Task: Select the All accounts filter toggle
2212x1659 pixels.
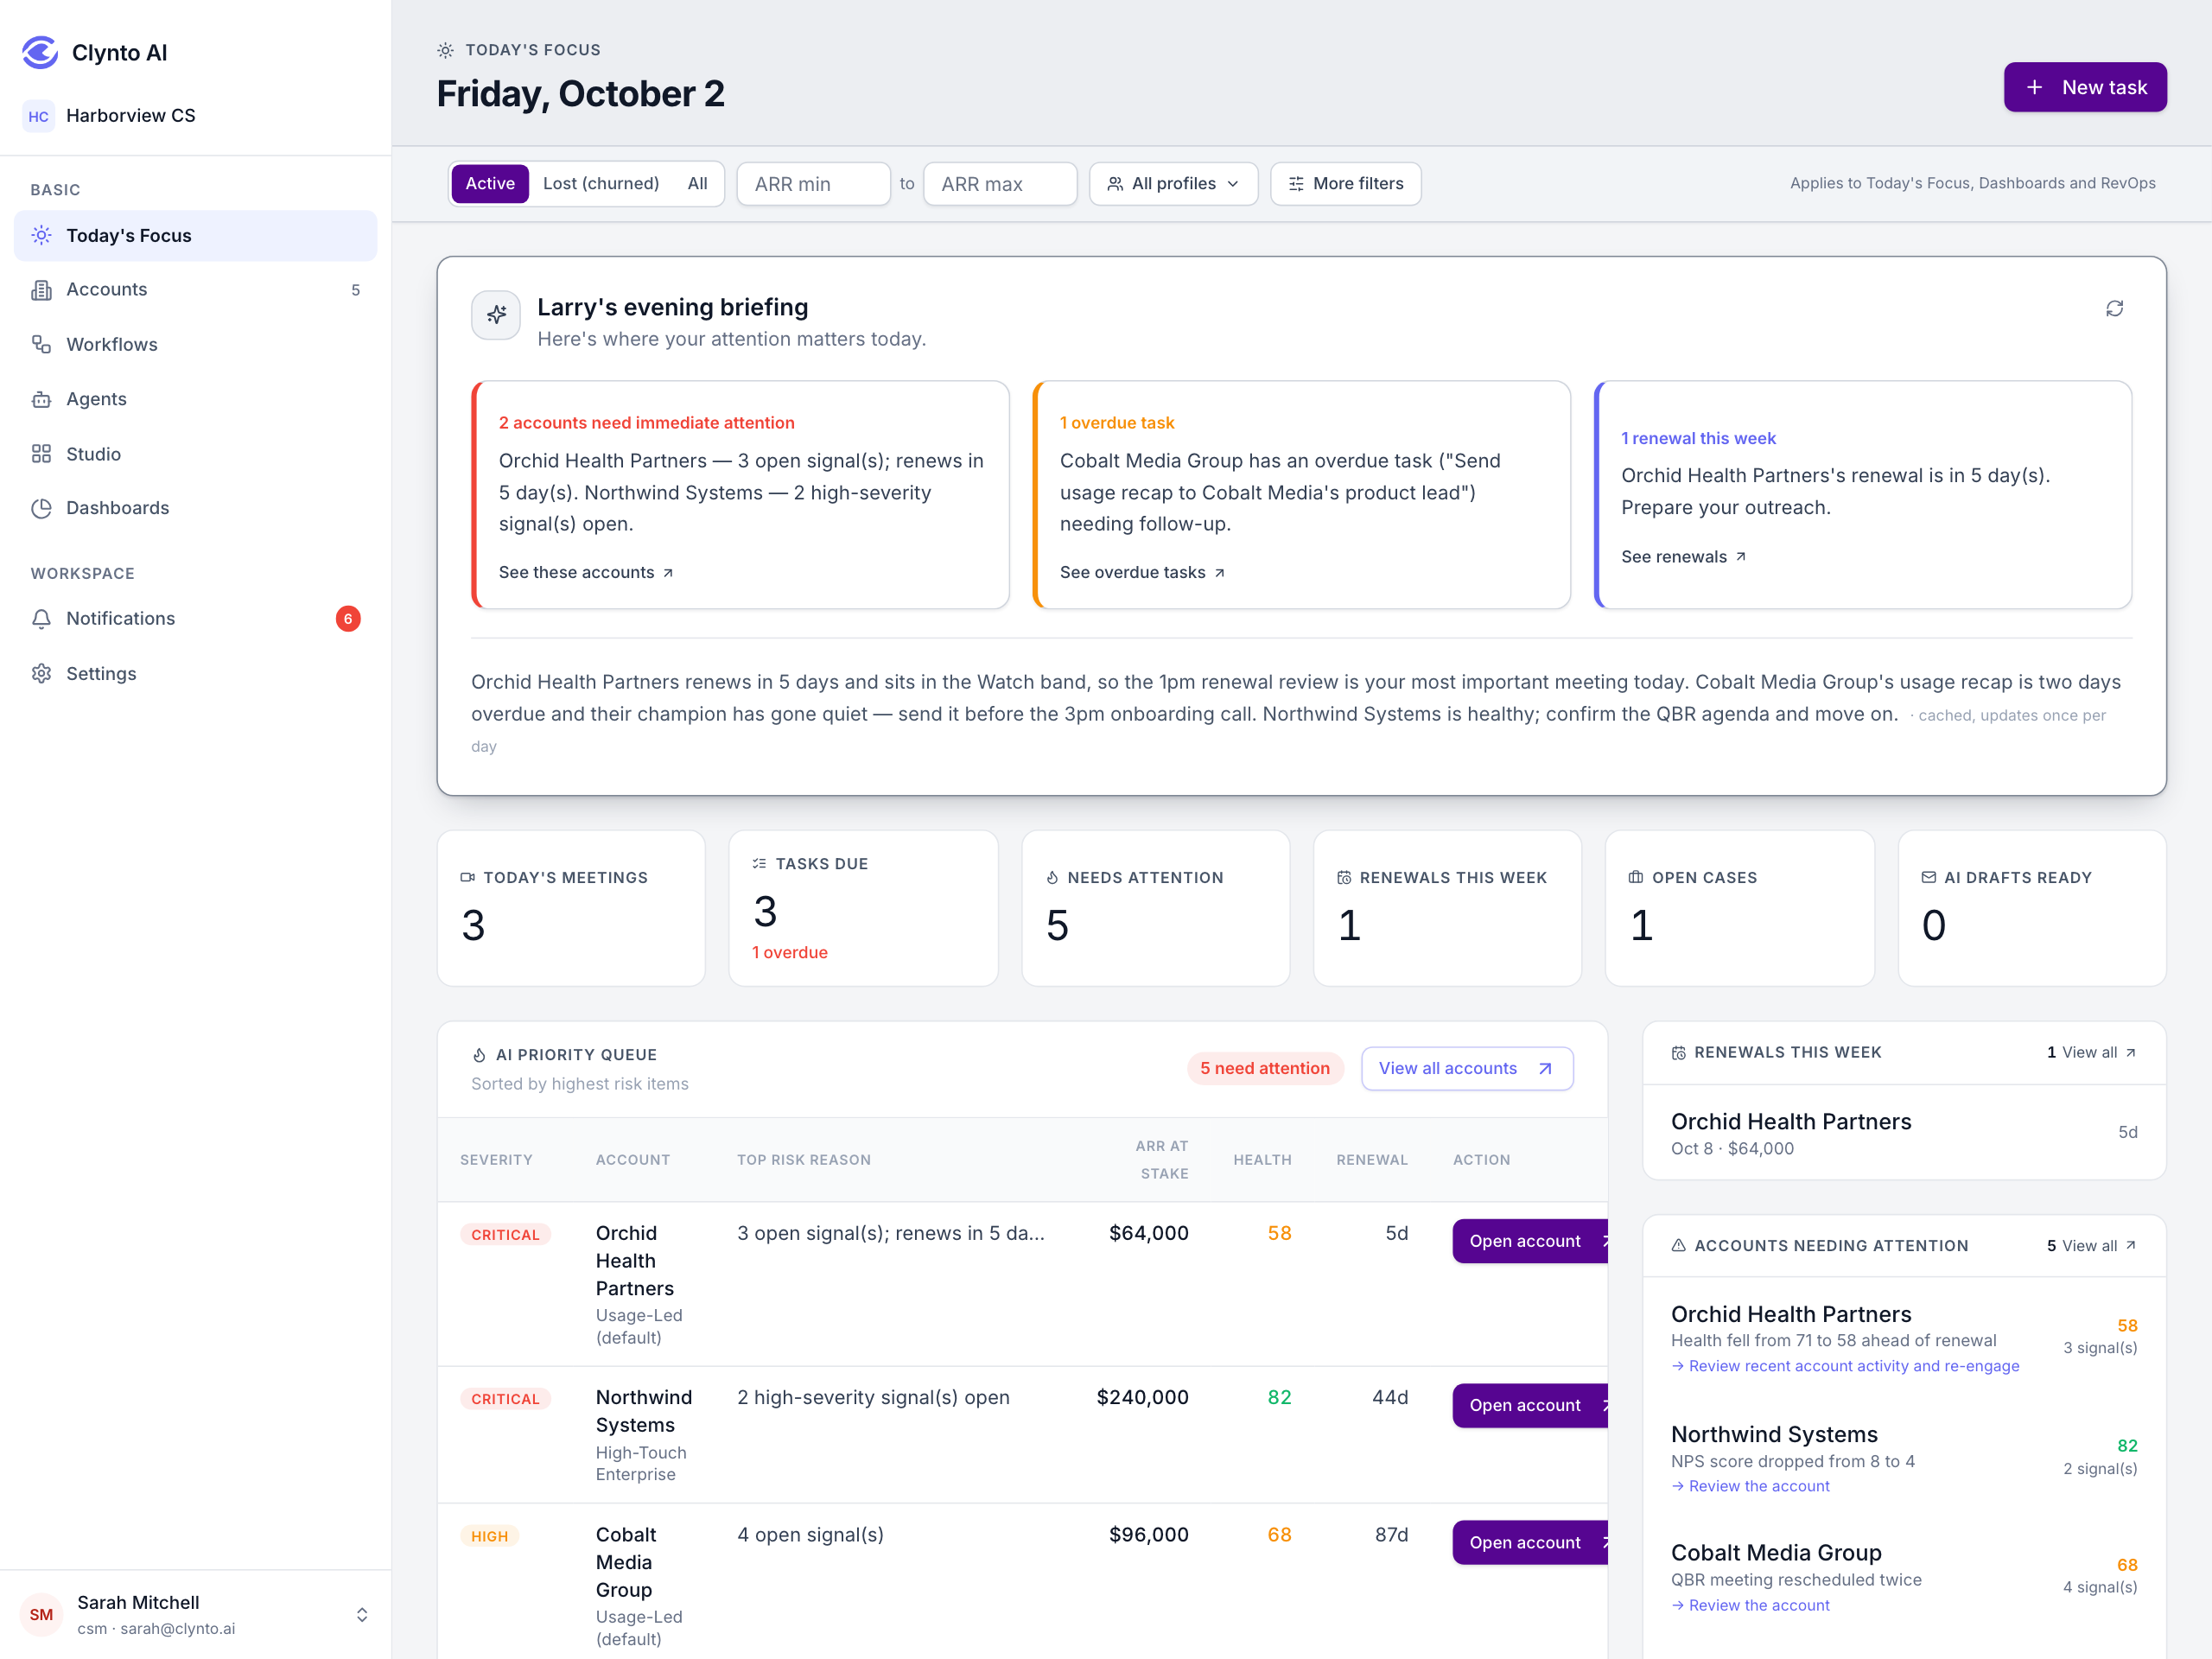Action: point(697,184)
